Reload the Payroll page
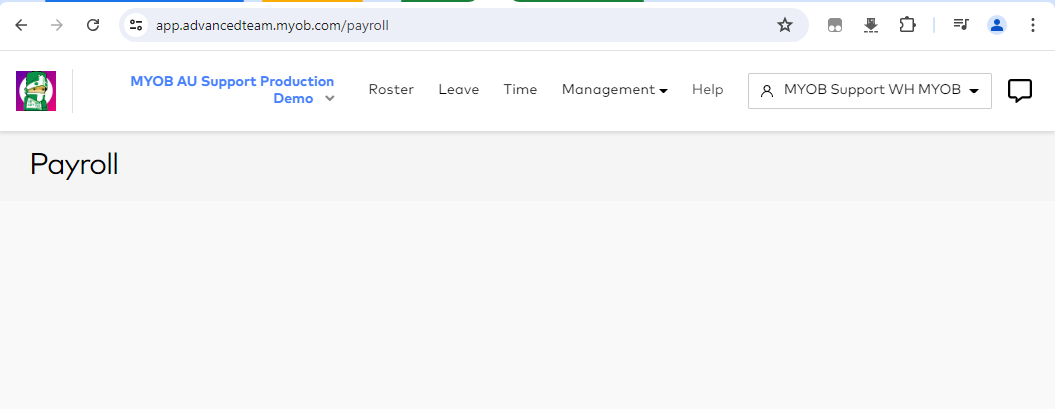 point(93,25)
